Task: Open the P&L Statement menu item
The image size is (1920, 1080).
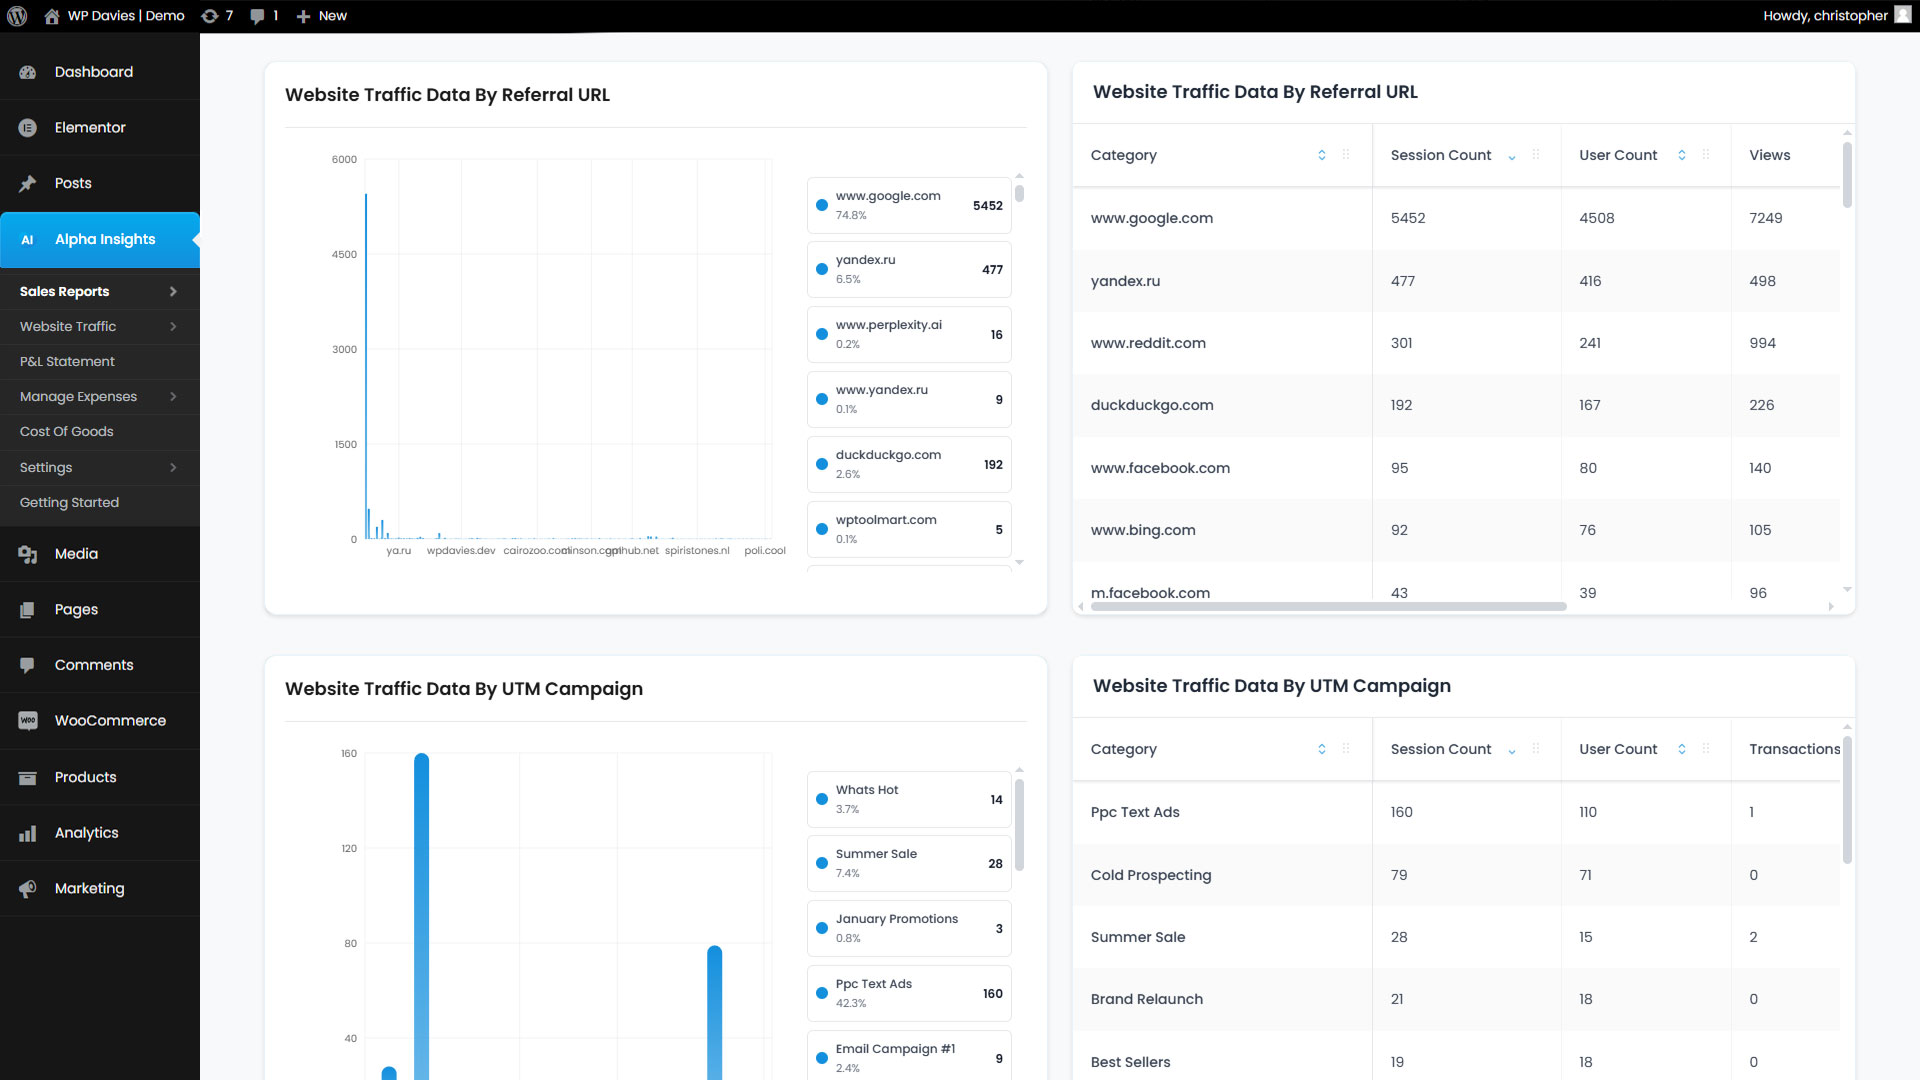Action: click(67, 362)
